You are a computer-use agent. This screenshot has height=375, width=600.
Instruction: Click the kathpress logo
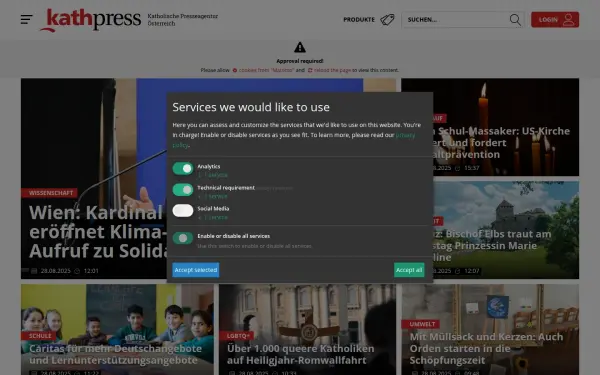pyautogui.click(x=91, y=20)
